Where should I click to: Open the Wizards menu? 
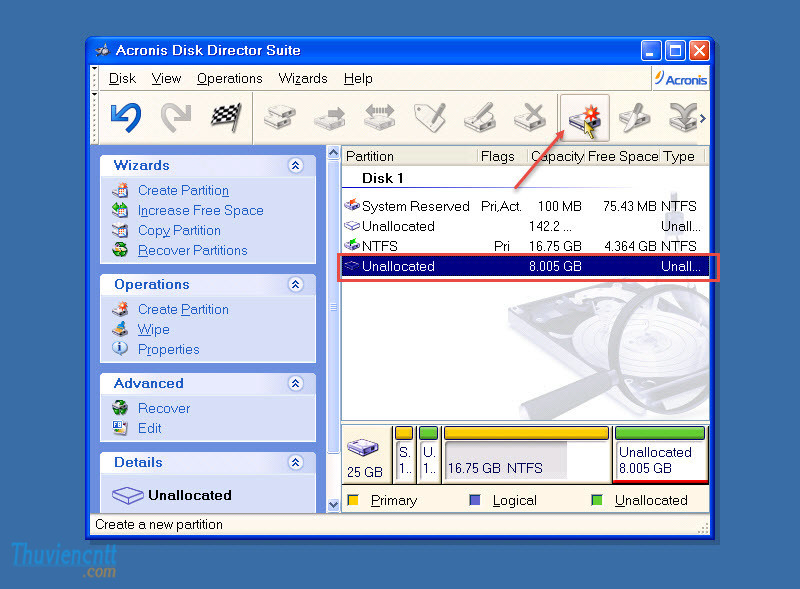(303, 79)
